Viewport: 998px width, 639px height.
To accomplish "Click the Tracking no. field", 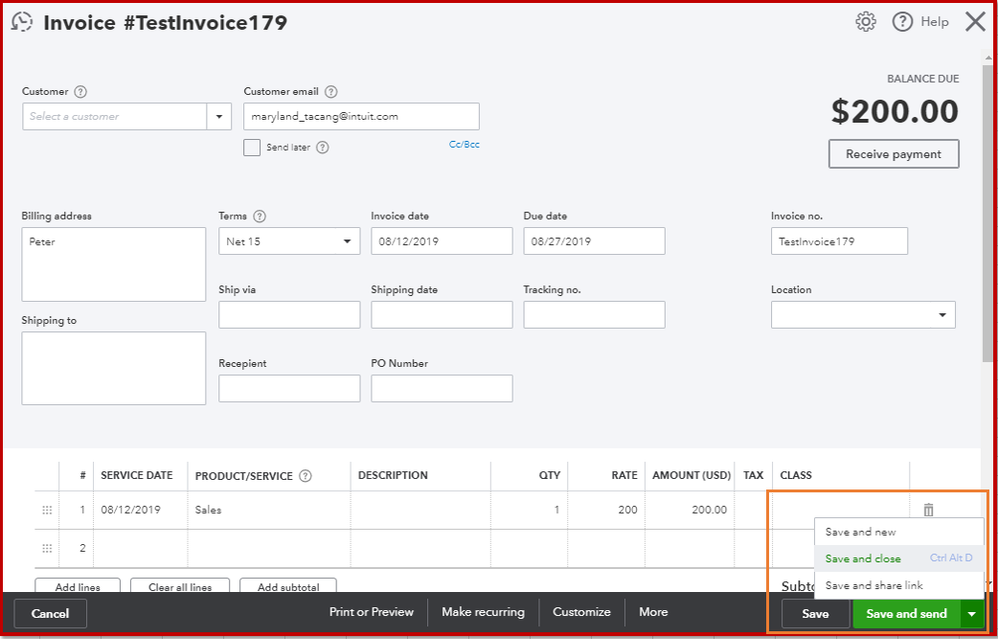I will 594,315.
